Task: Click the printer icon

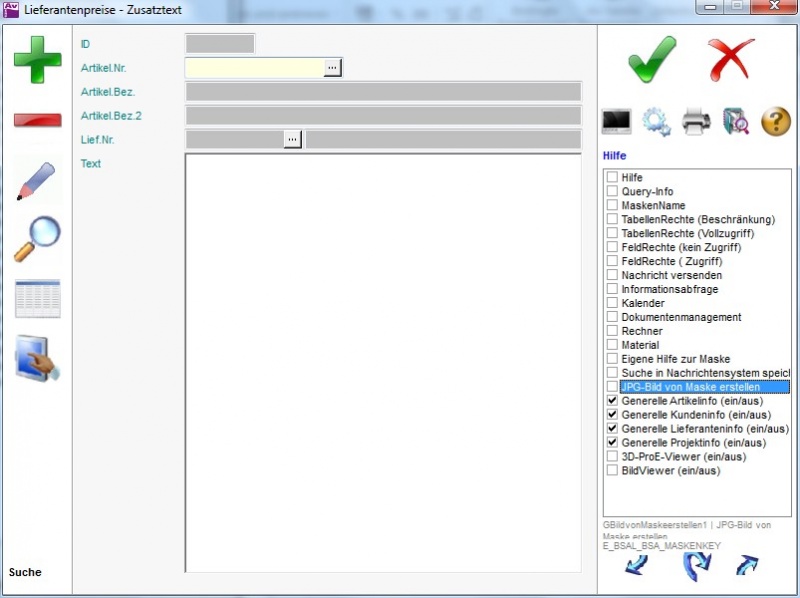Action: click(x=696, y=122)
